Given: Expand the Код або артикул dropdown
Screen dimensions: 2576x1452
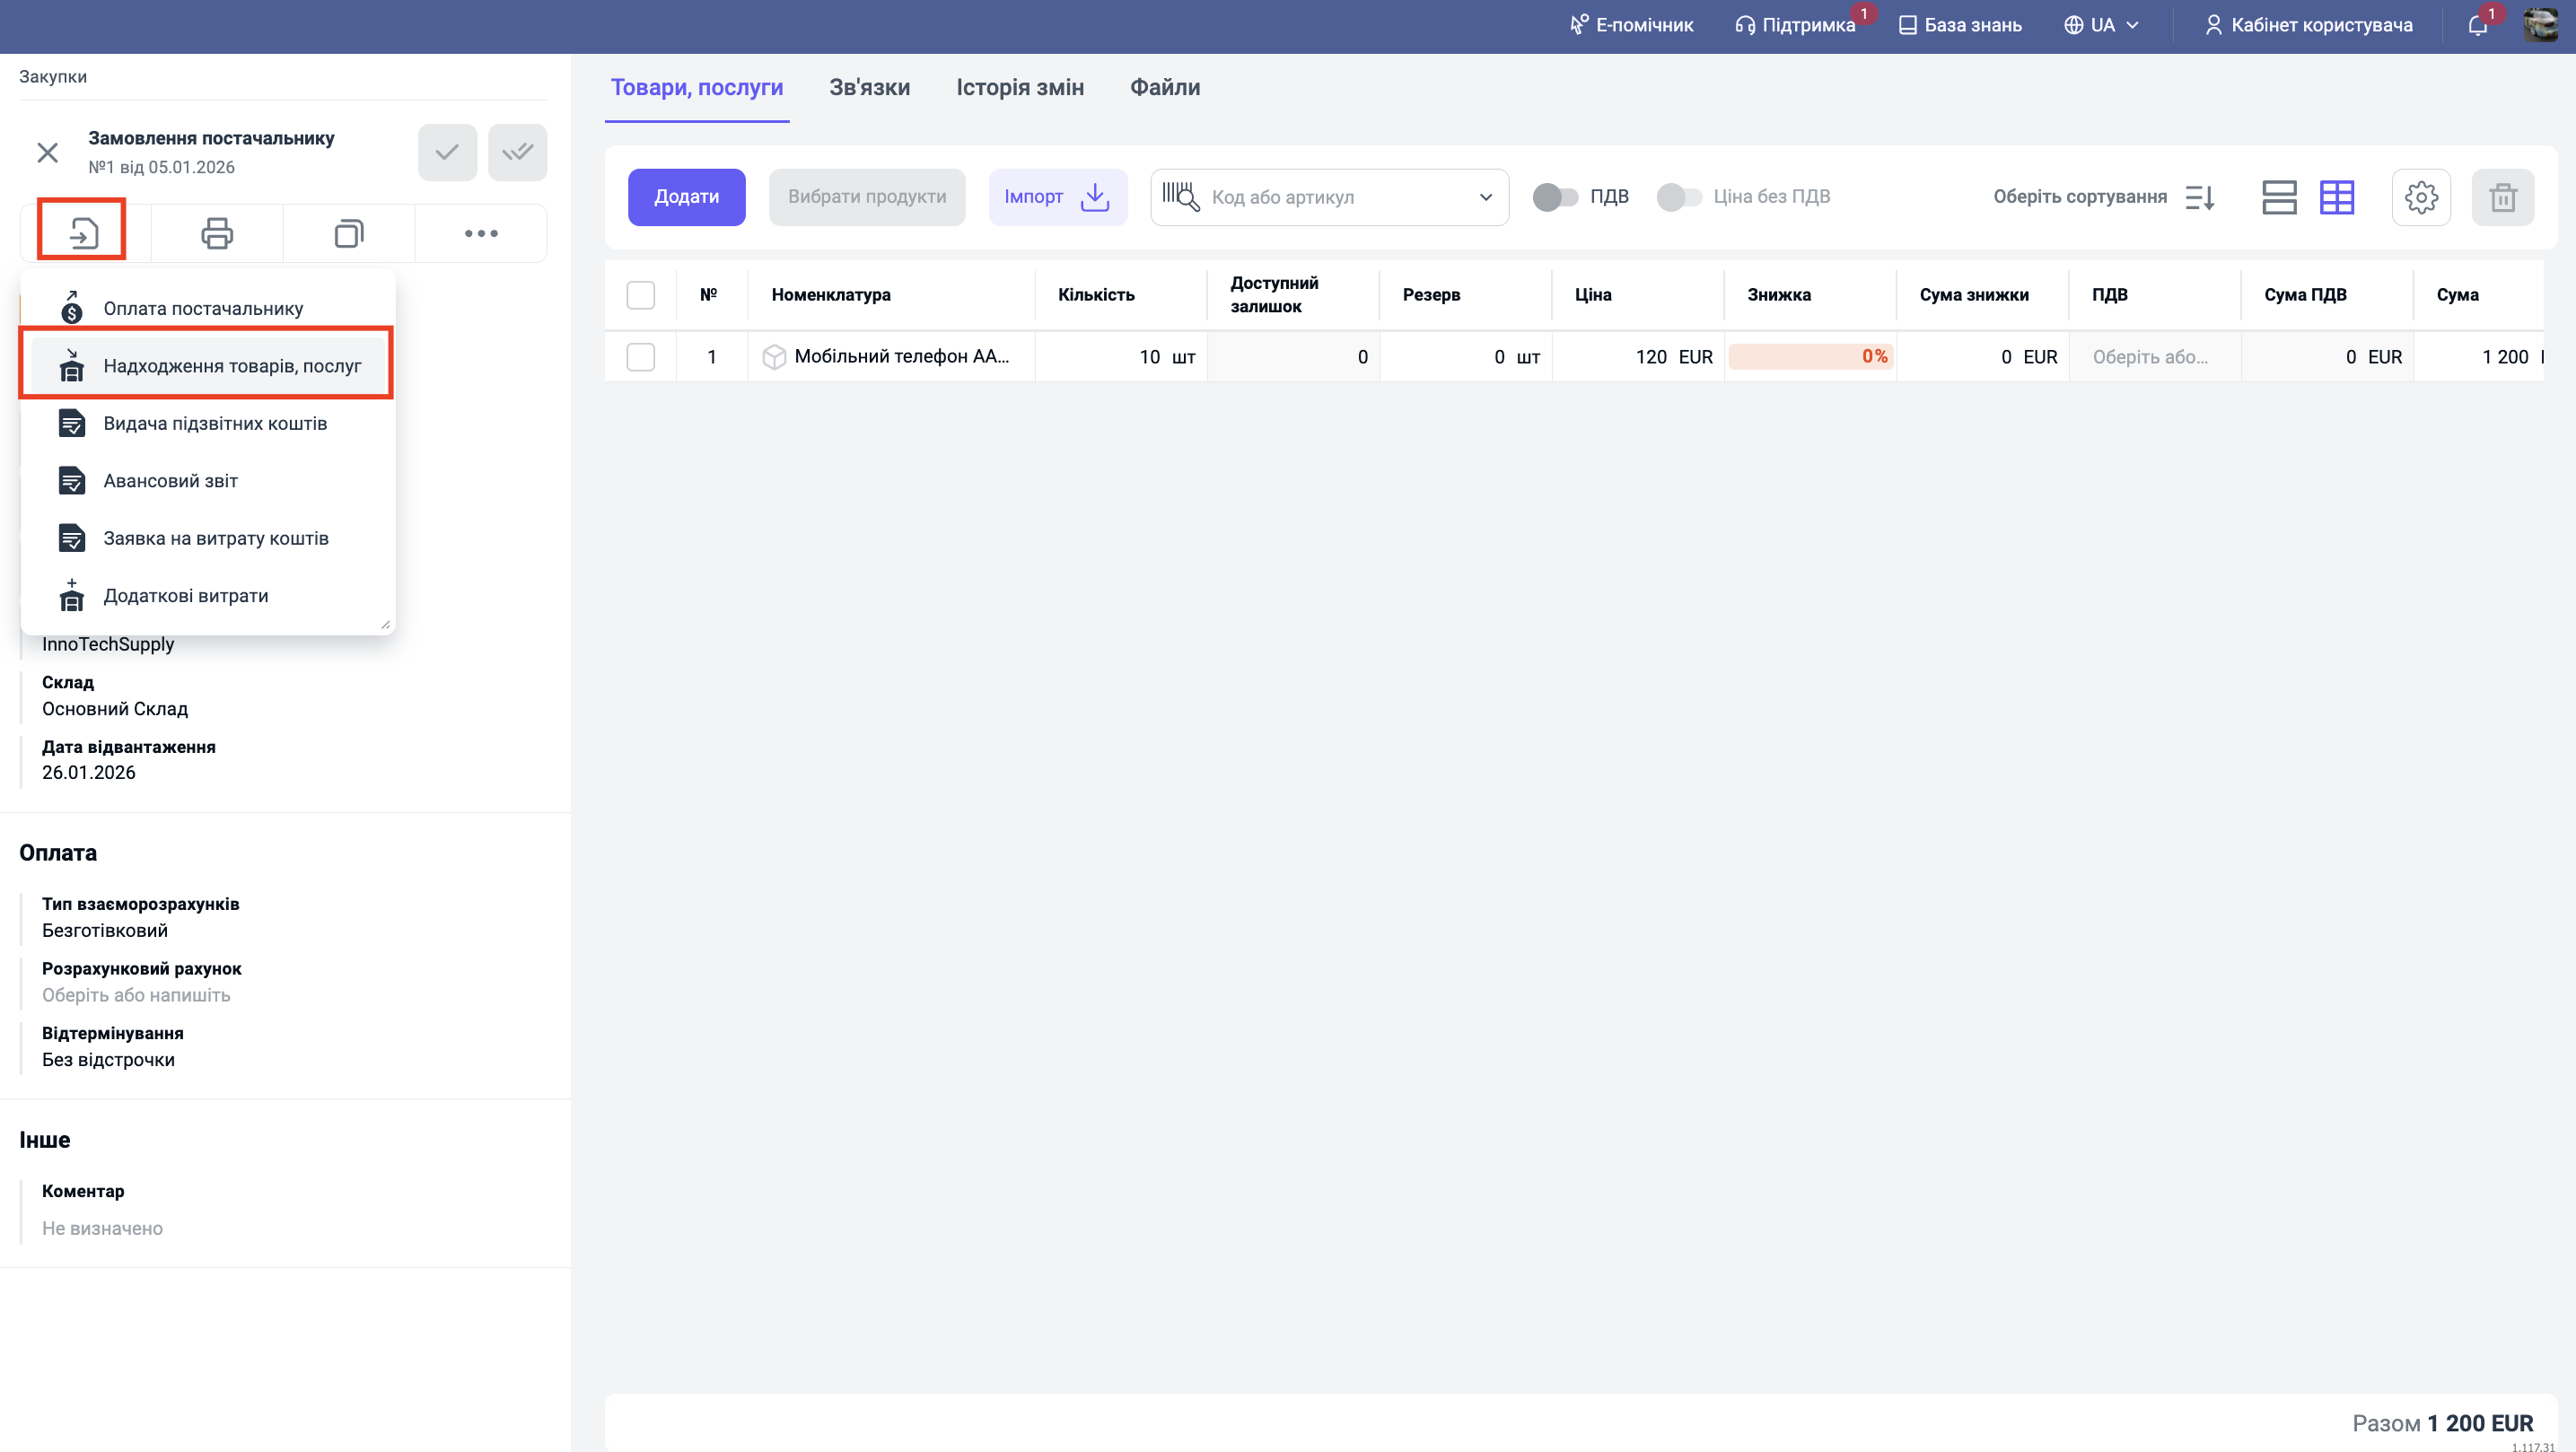Looking at the screenshot, I should 1485,197.
